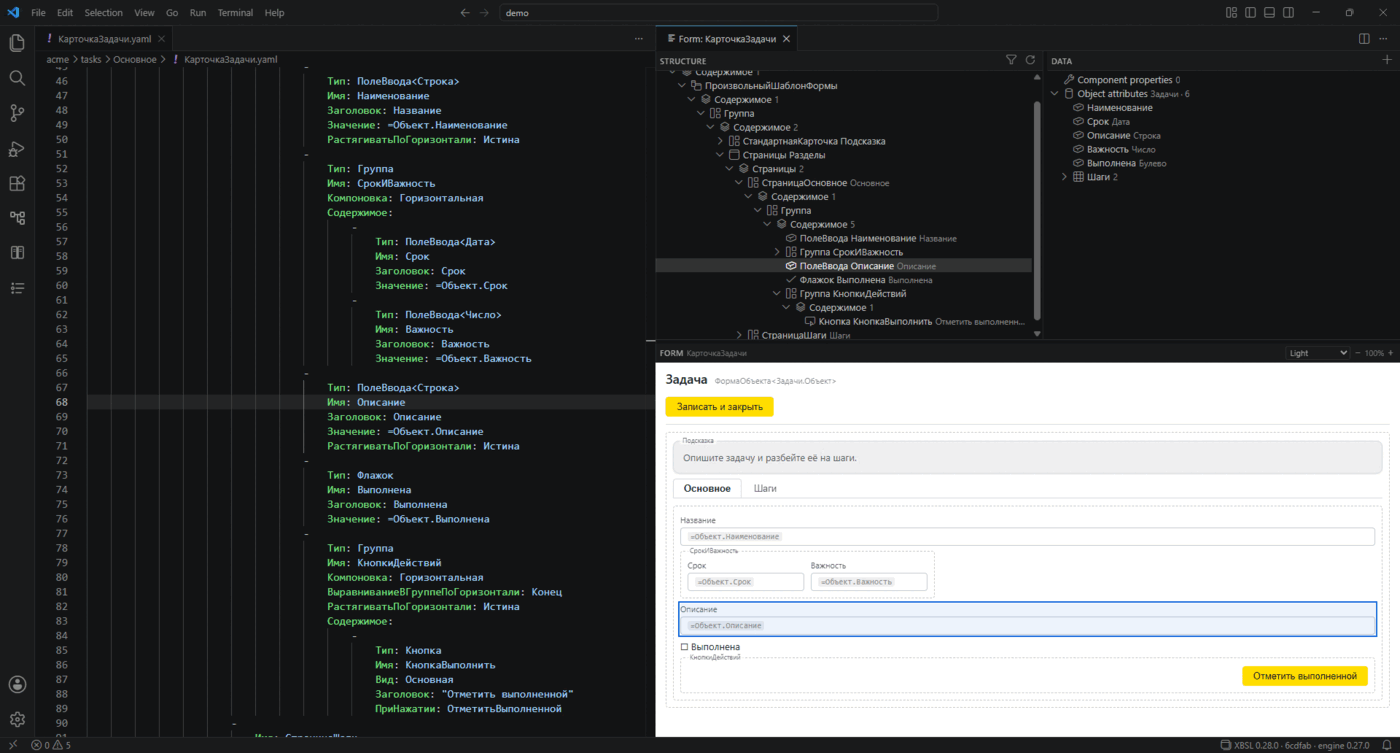The image size is (1400, 753).
Task: Toggle bottom Panel from title bar
Action: click(1269, 13)
